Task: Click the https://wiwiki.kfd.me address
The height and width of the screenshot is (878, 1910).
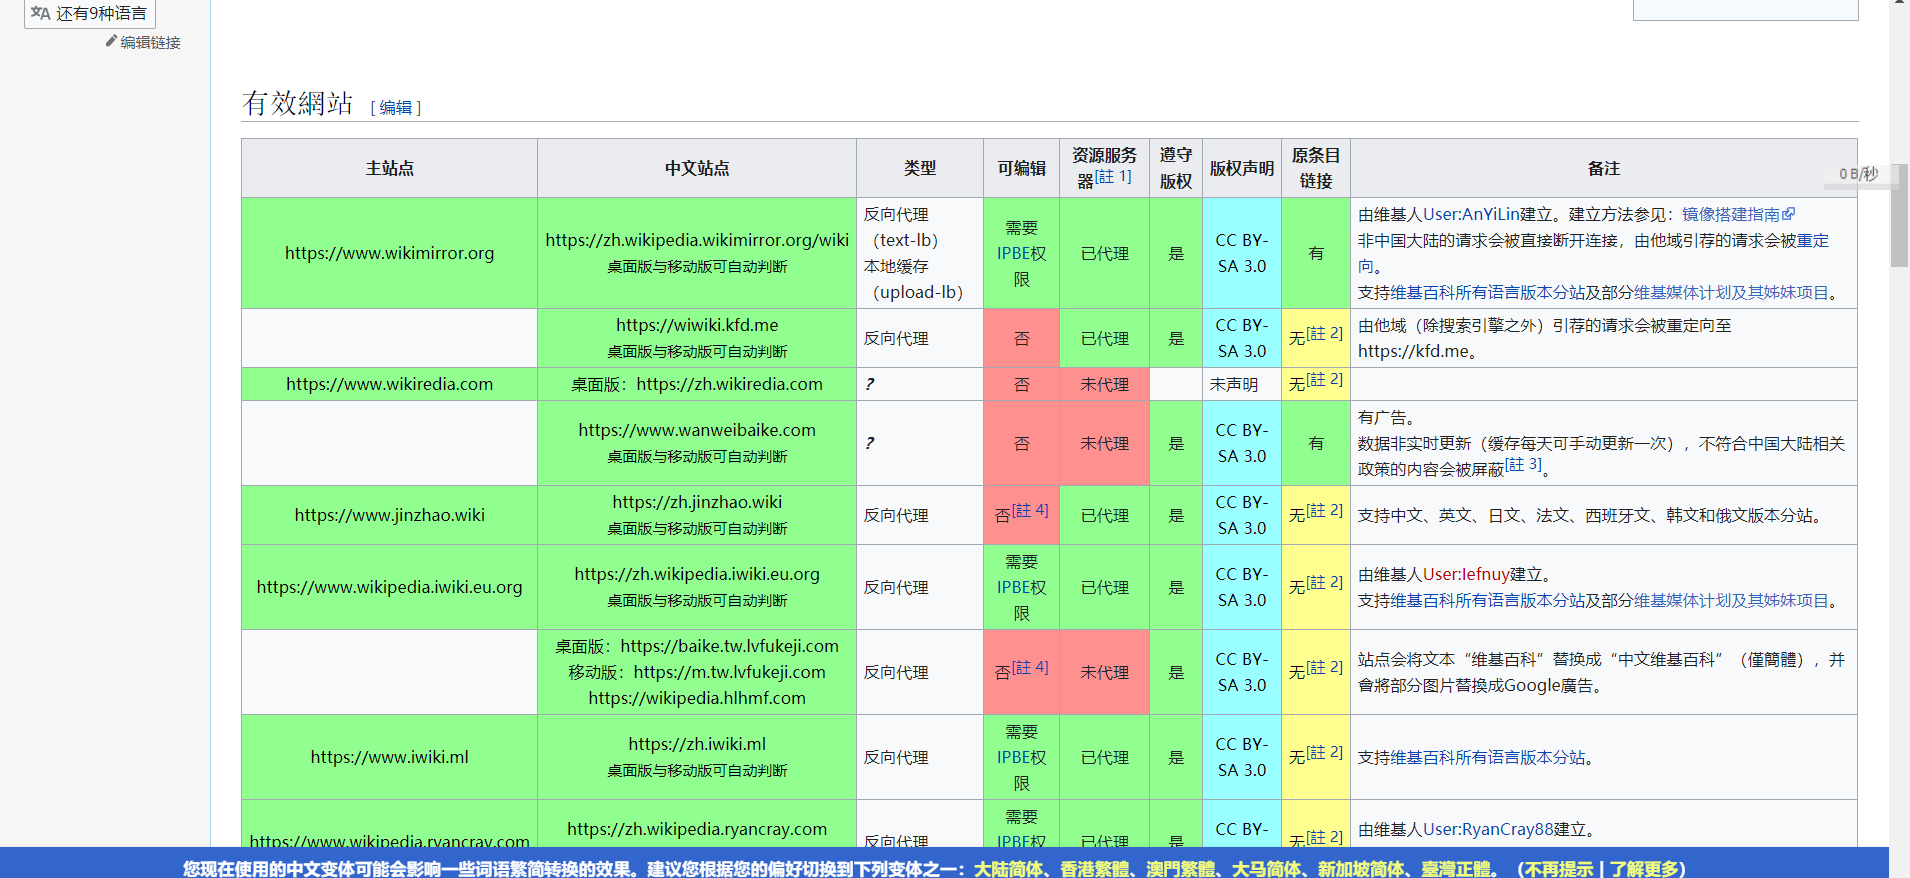Action: 697,325
